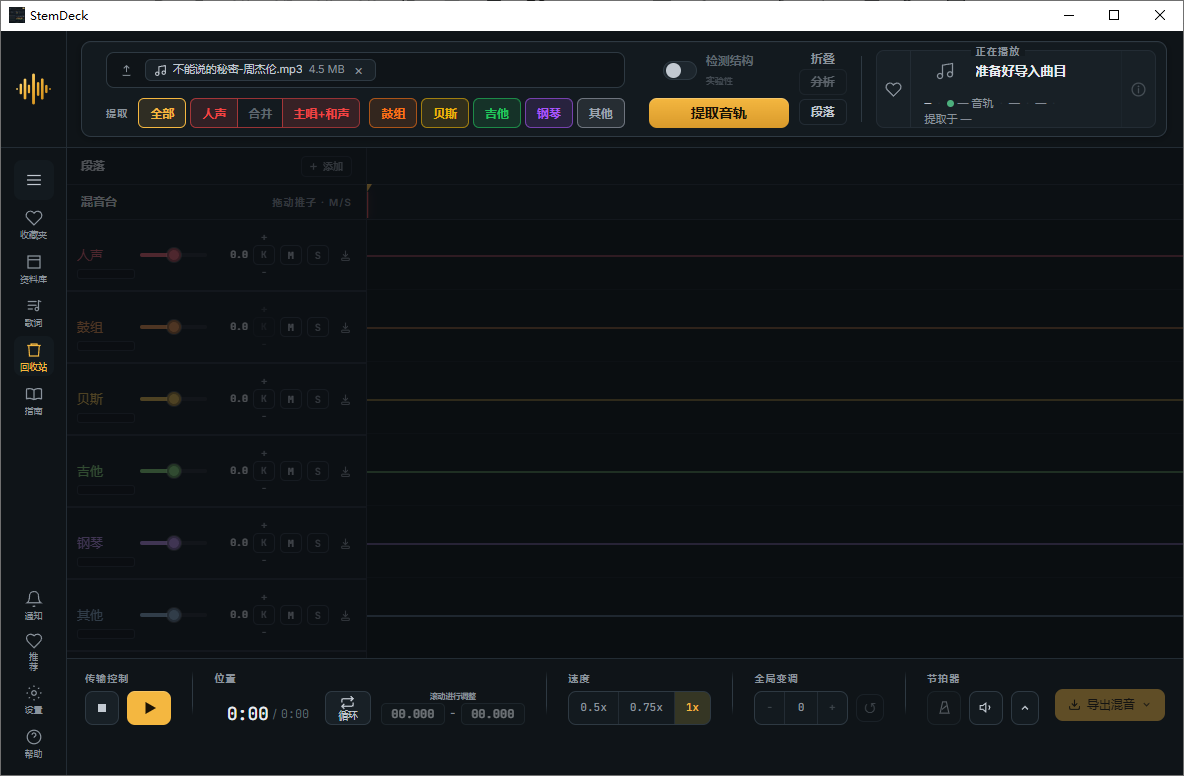Toggle the 循环 loop button
This screenshot has width=1184, height=776.
click(347, 708)
